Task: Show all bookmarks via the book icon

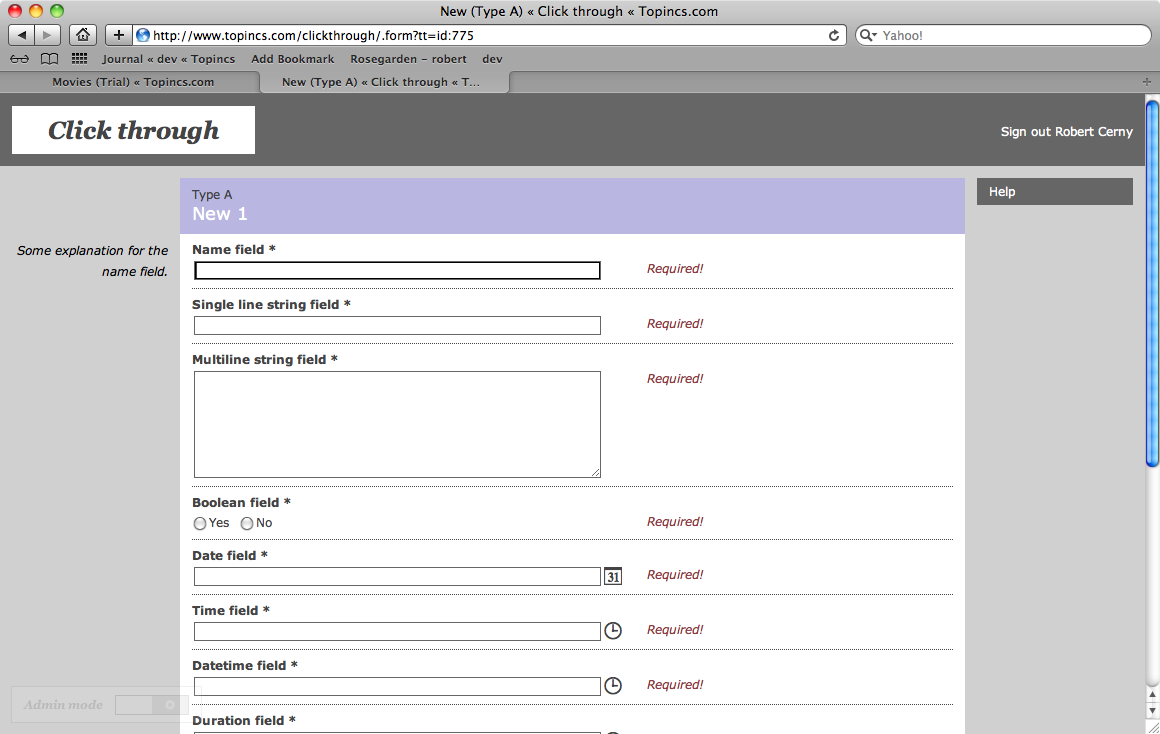Action: click(49, 59)
